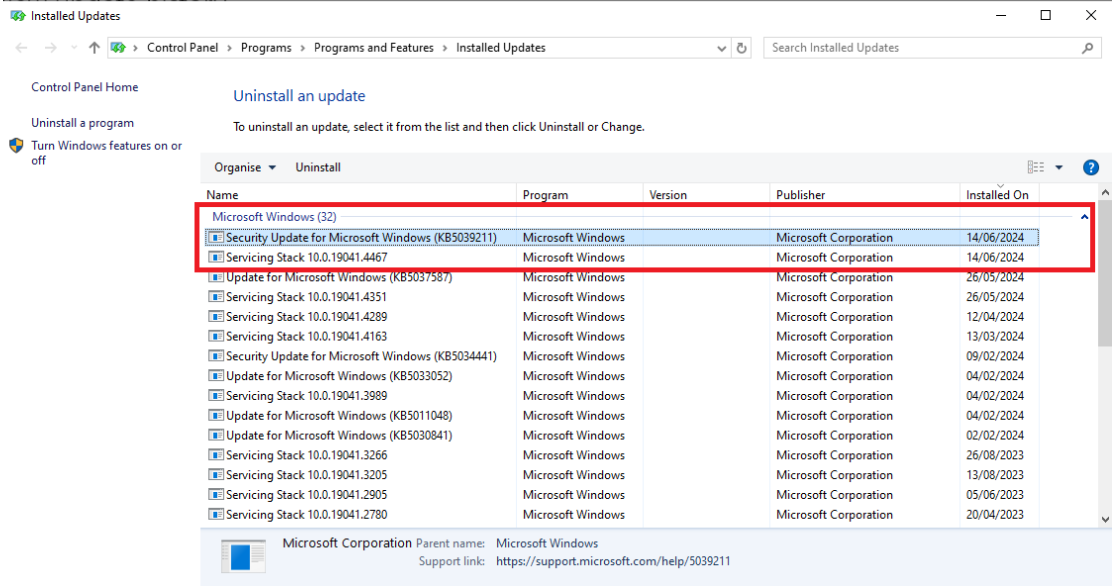Click the Uninstall toolbar button

318,167
